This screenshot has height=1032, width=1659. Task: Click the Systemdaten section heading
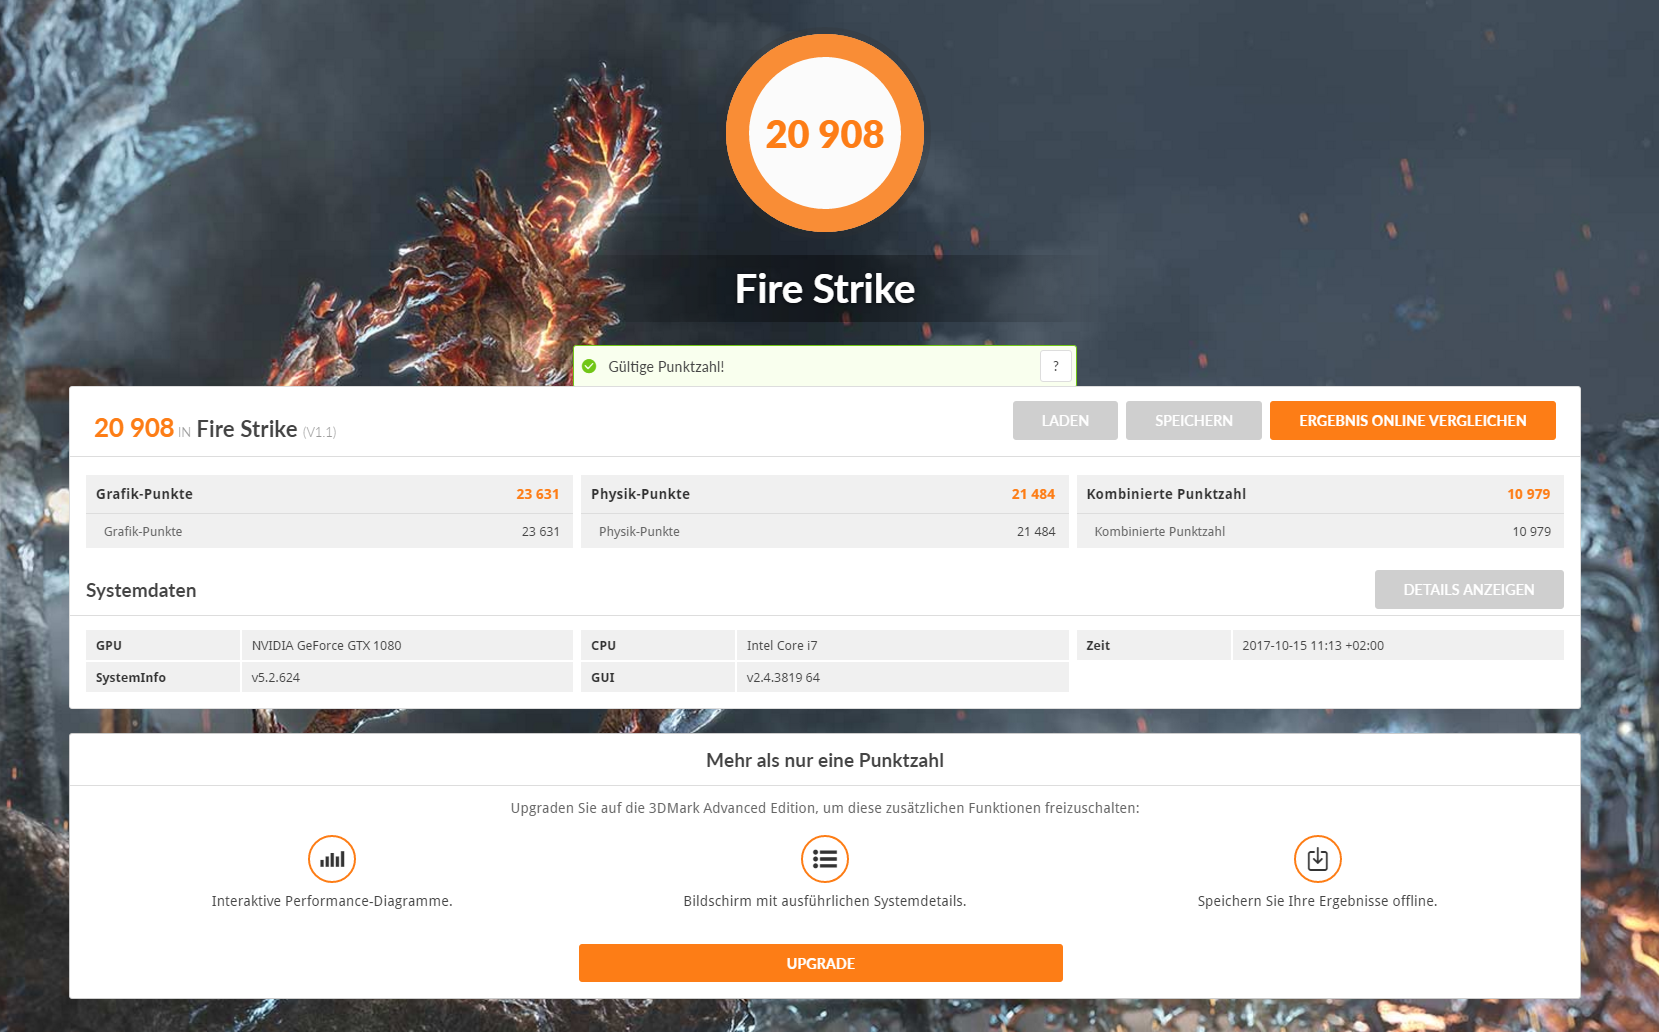[141, 590]
